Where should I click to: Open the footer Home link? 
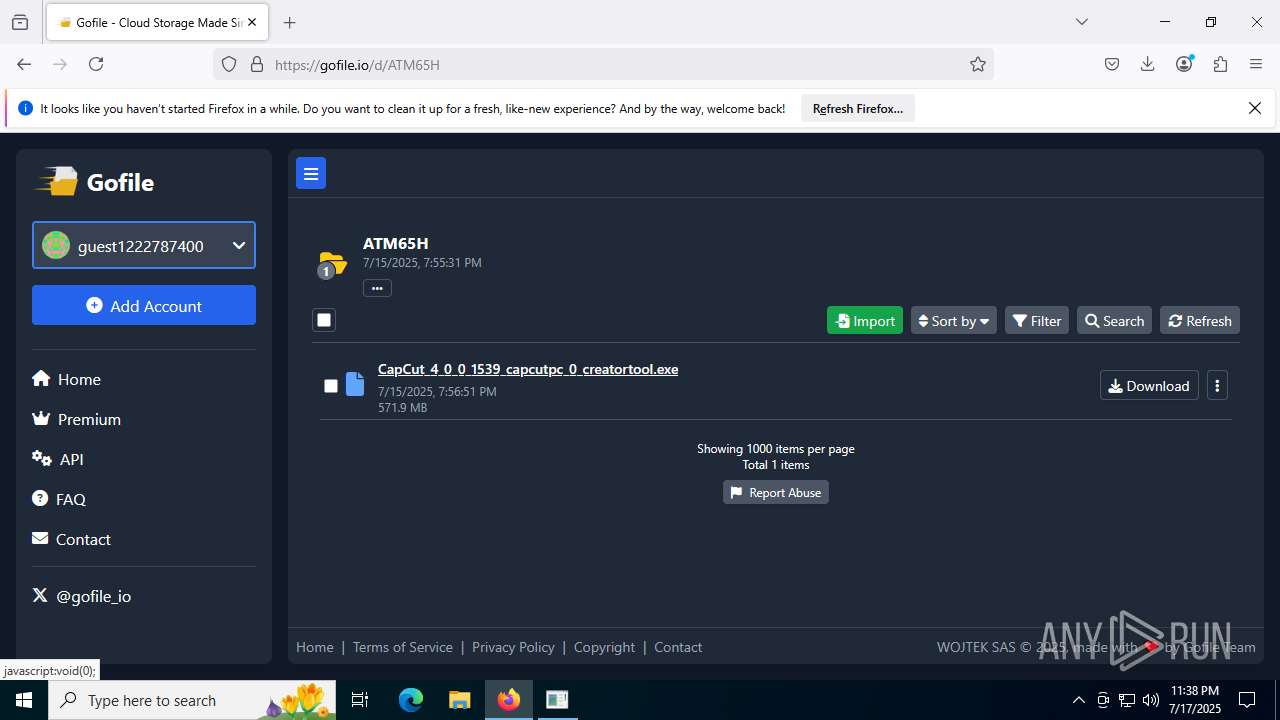pyautogui.click(x=315, y=647)
